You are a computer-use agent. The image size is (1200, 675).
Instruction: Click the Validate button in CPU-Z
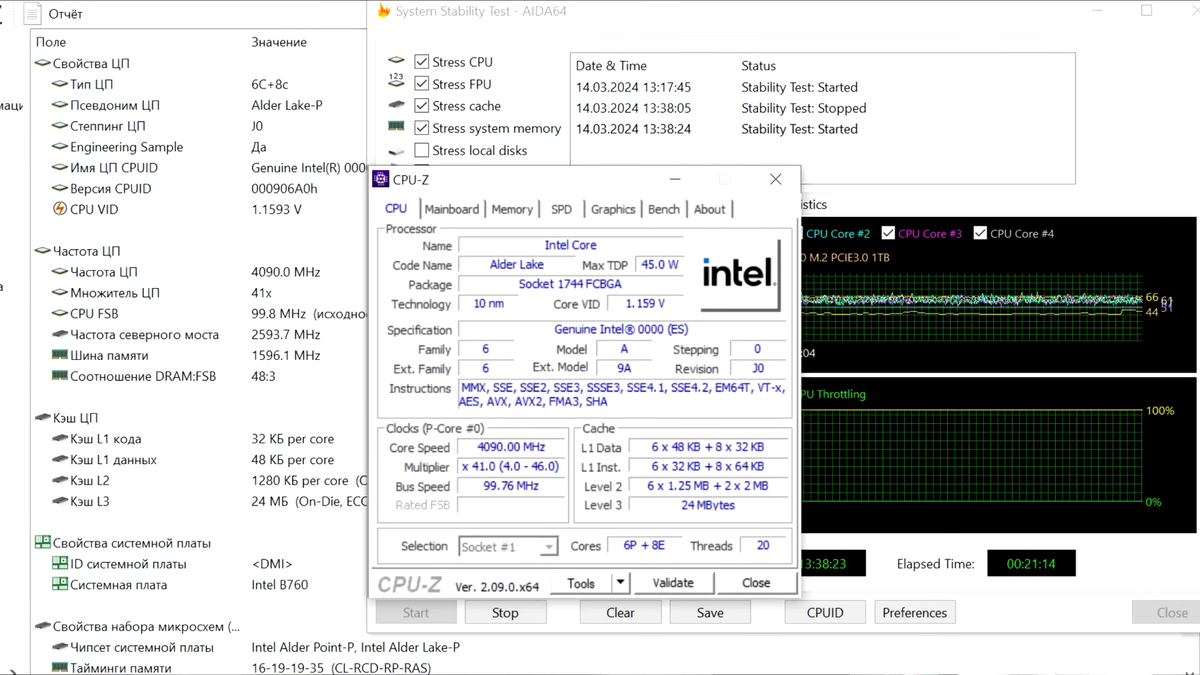673,582
